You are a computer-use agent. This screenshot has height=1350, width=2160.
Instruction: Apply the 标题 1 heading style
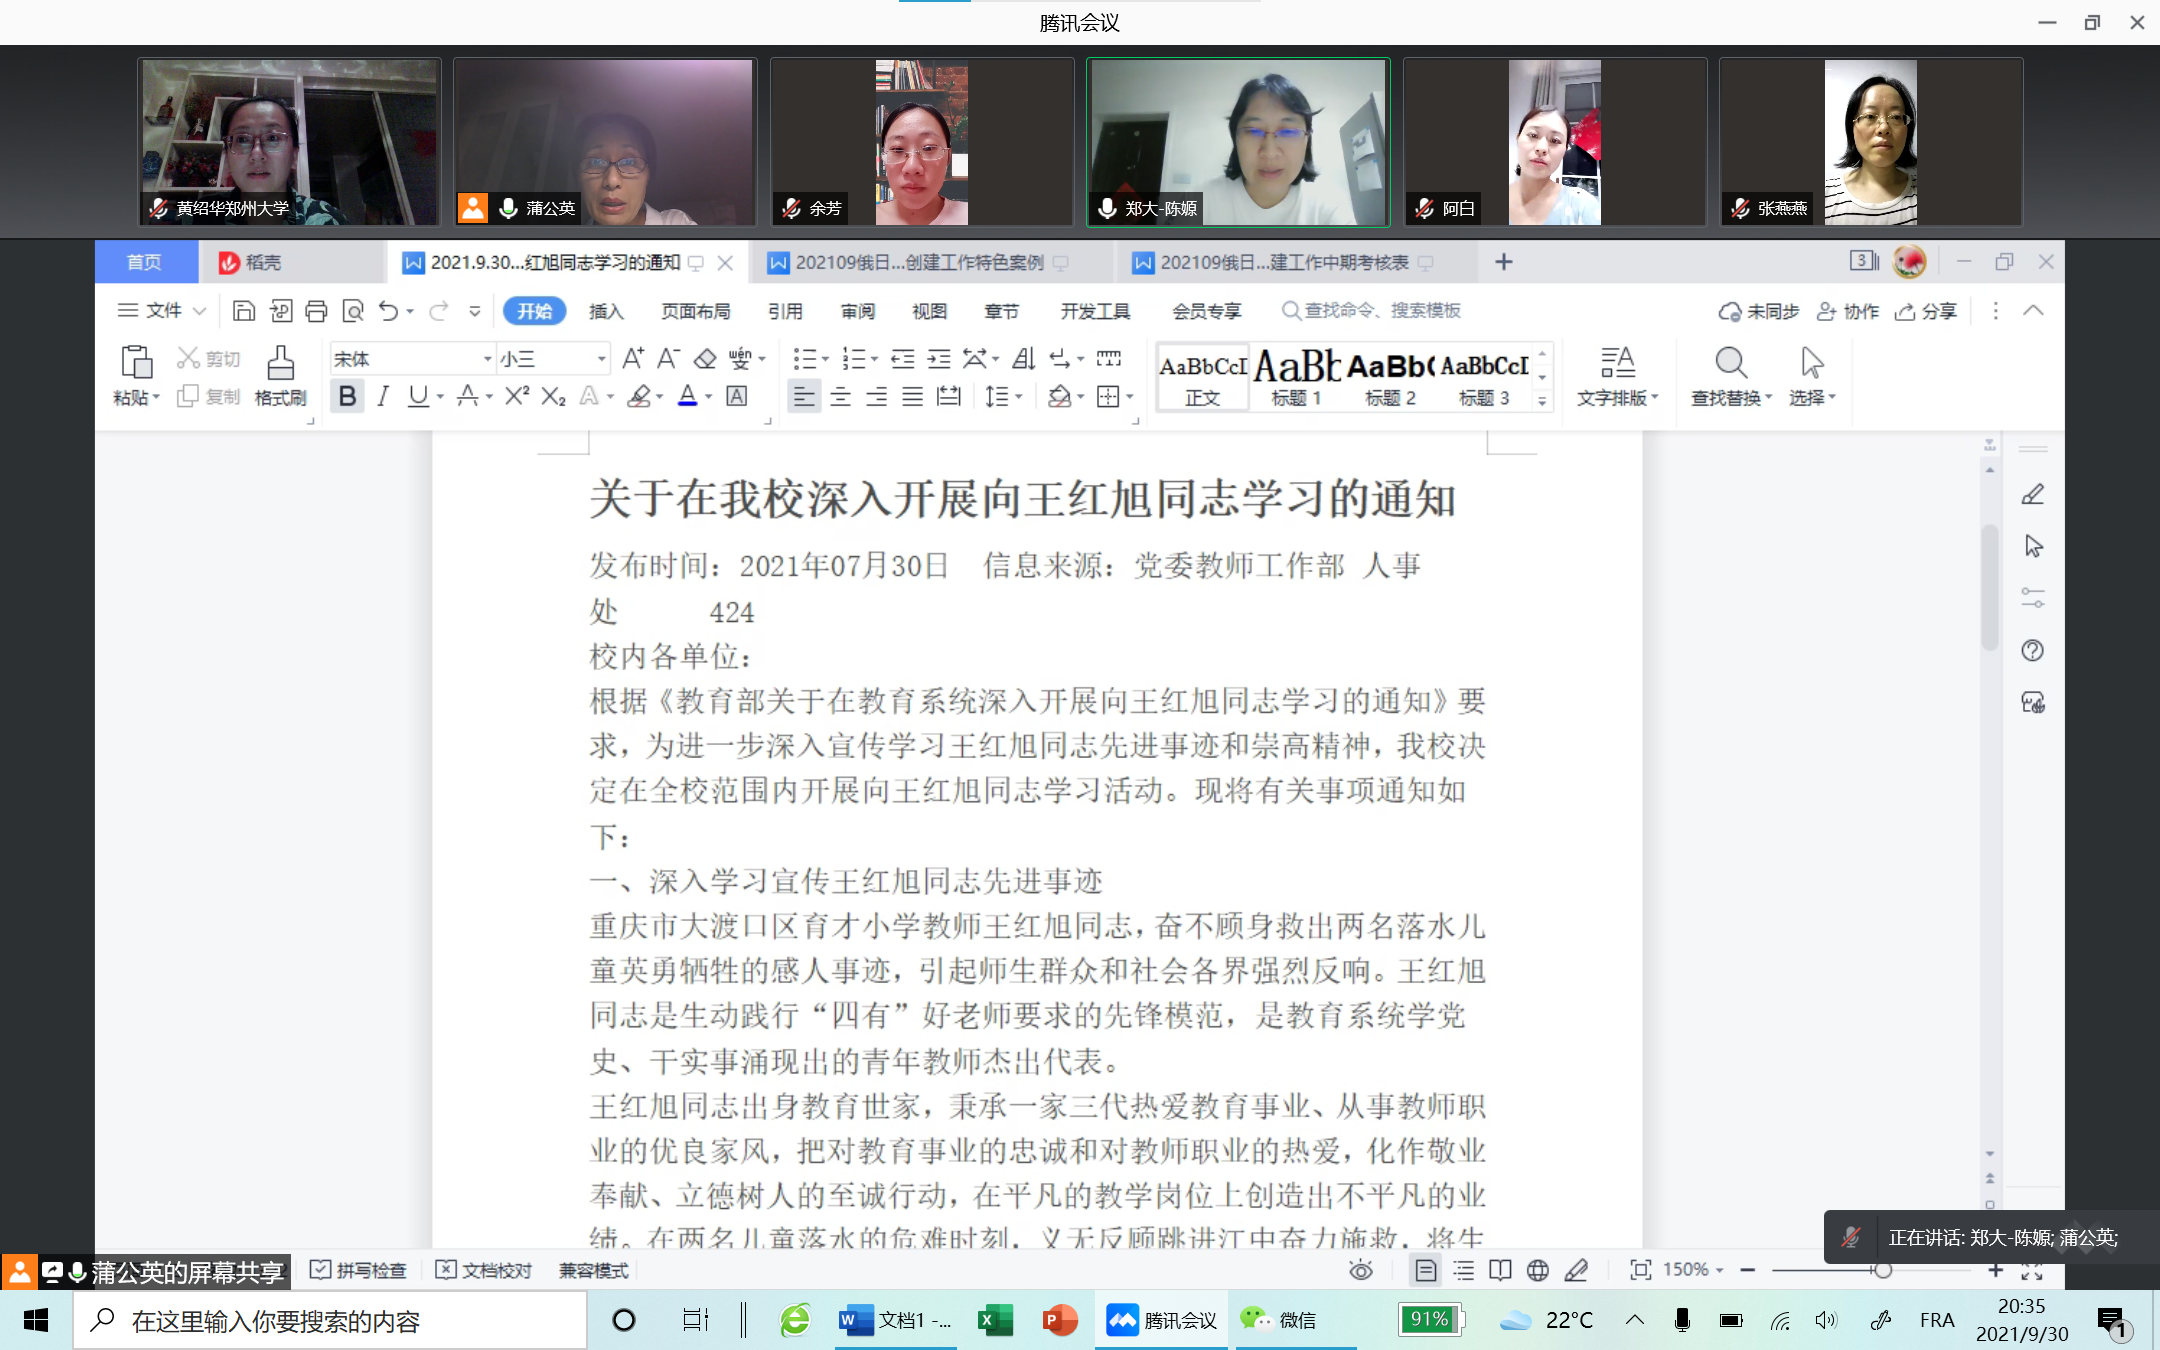1296,377
